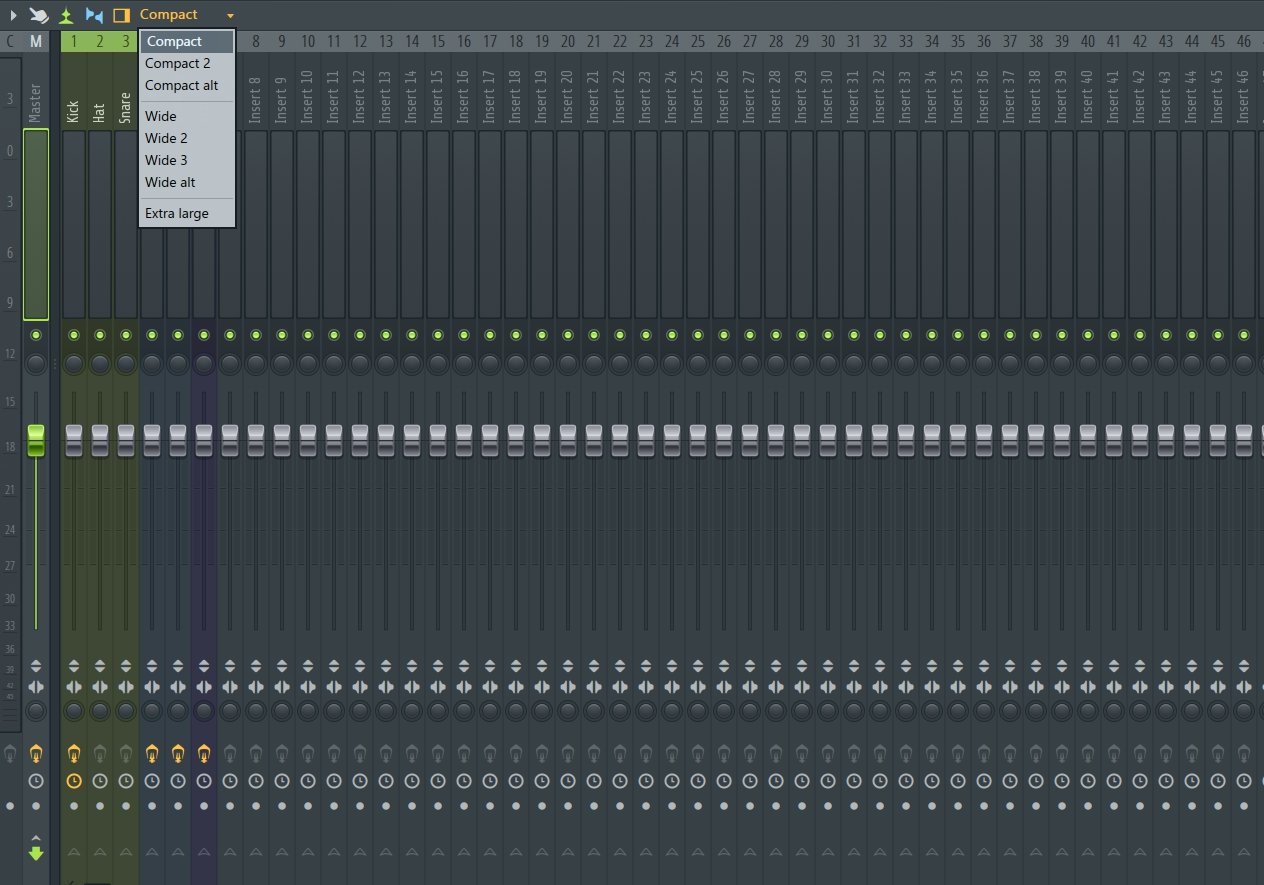Click the green plugin picker icon
This screenshot has height=885, width=1264.
click(x=65, y=14)
